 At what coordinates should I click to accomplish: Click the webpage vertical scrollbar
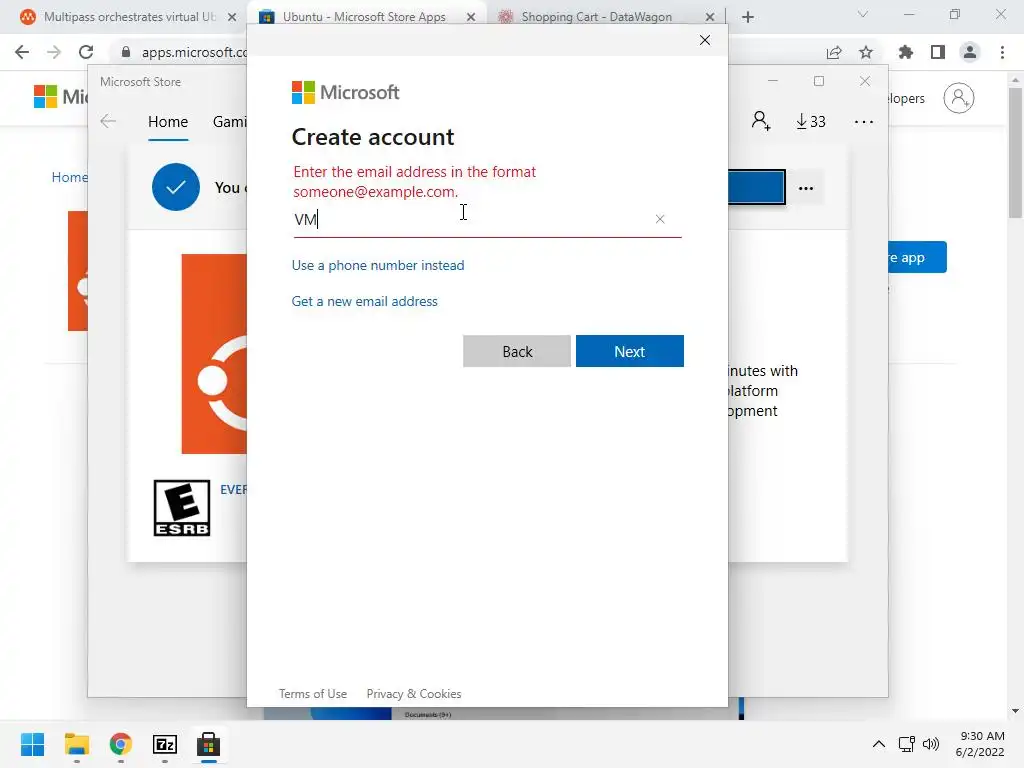(1015, 152)
